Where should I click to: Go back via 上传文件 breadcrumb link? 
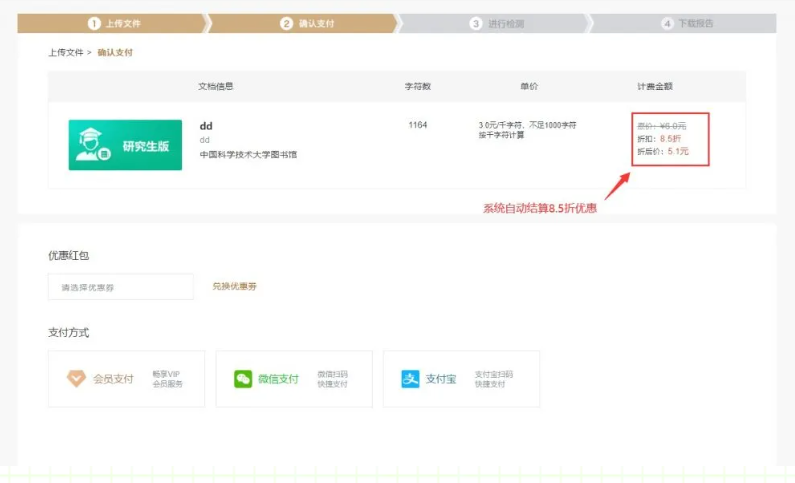tap(66, 52)
